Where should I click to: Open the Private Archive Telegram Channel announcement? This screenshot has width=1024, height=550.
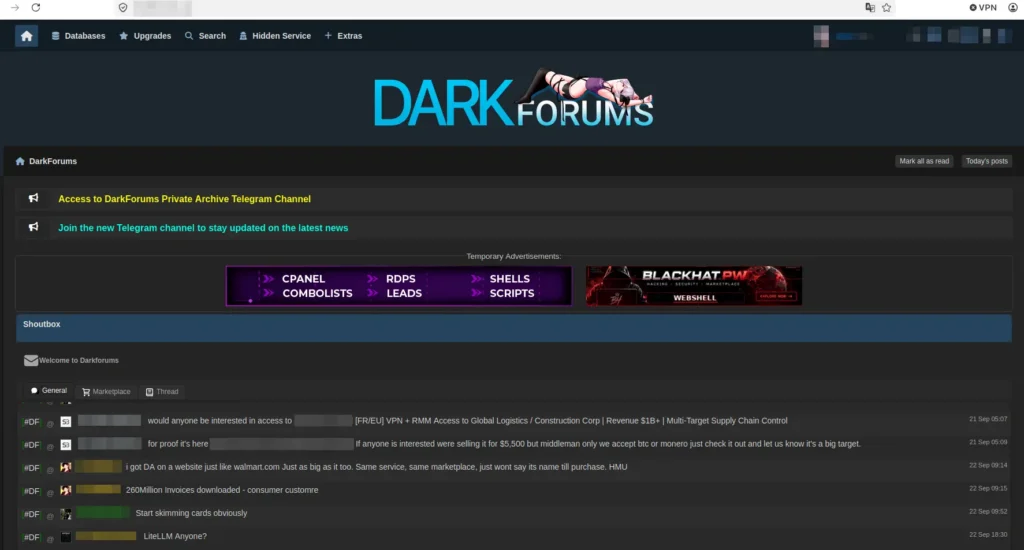click(184, 199)
